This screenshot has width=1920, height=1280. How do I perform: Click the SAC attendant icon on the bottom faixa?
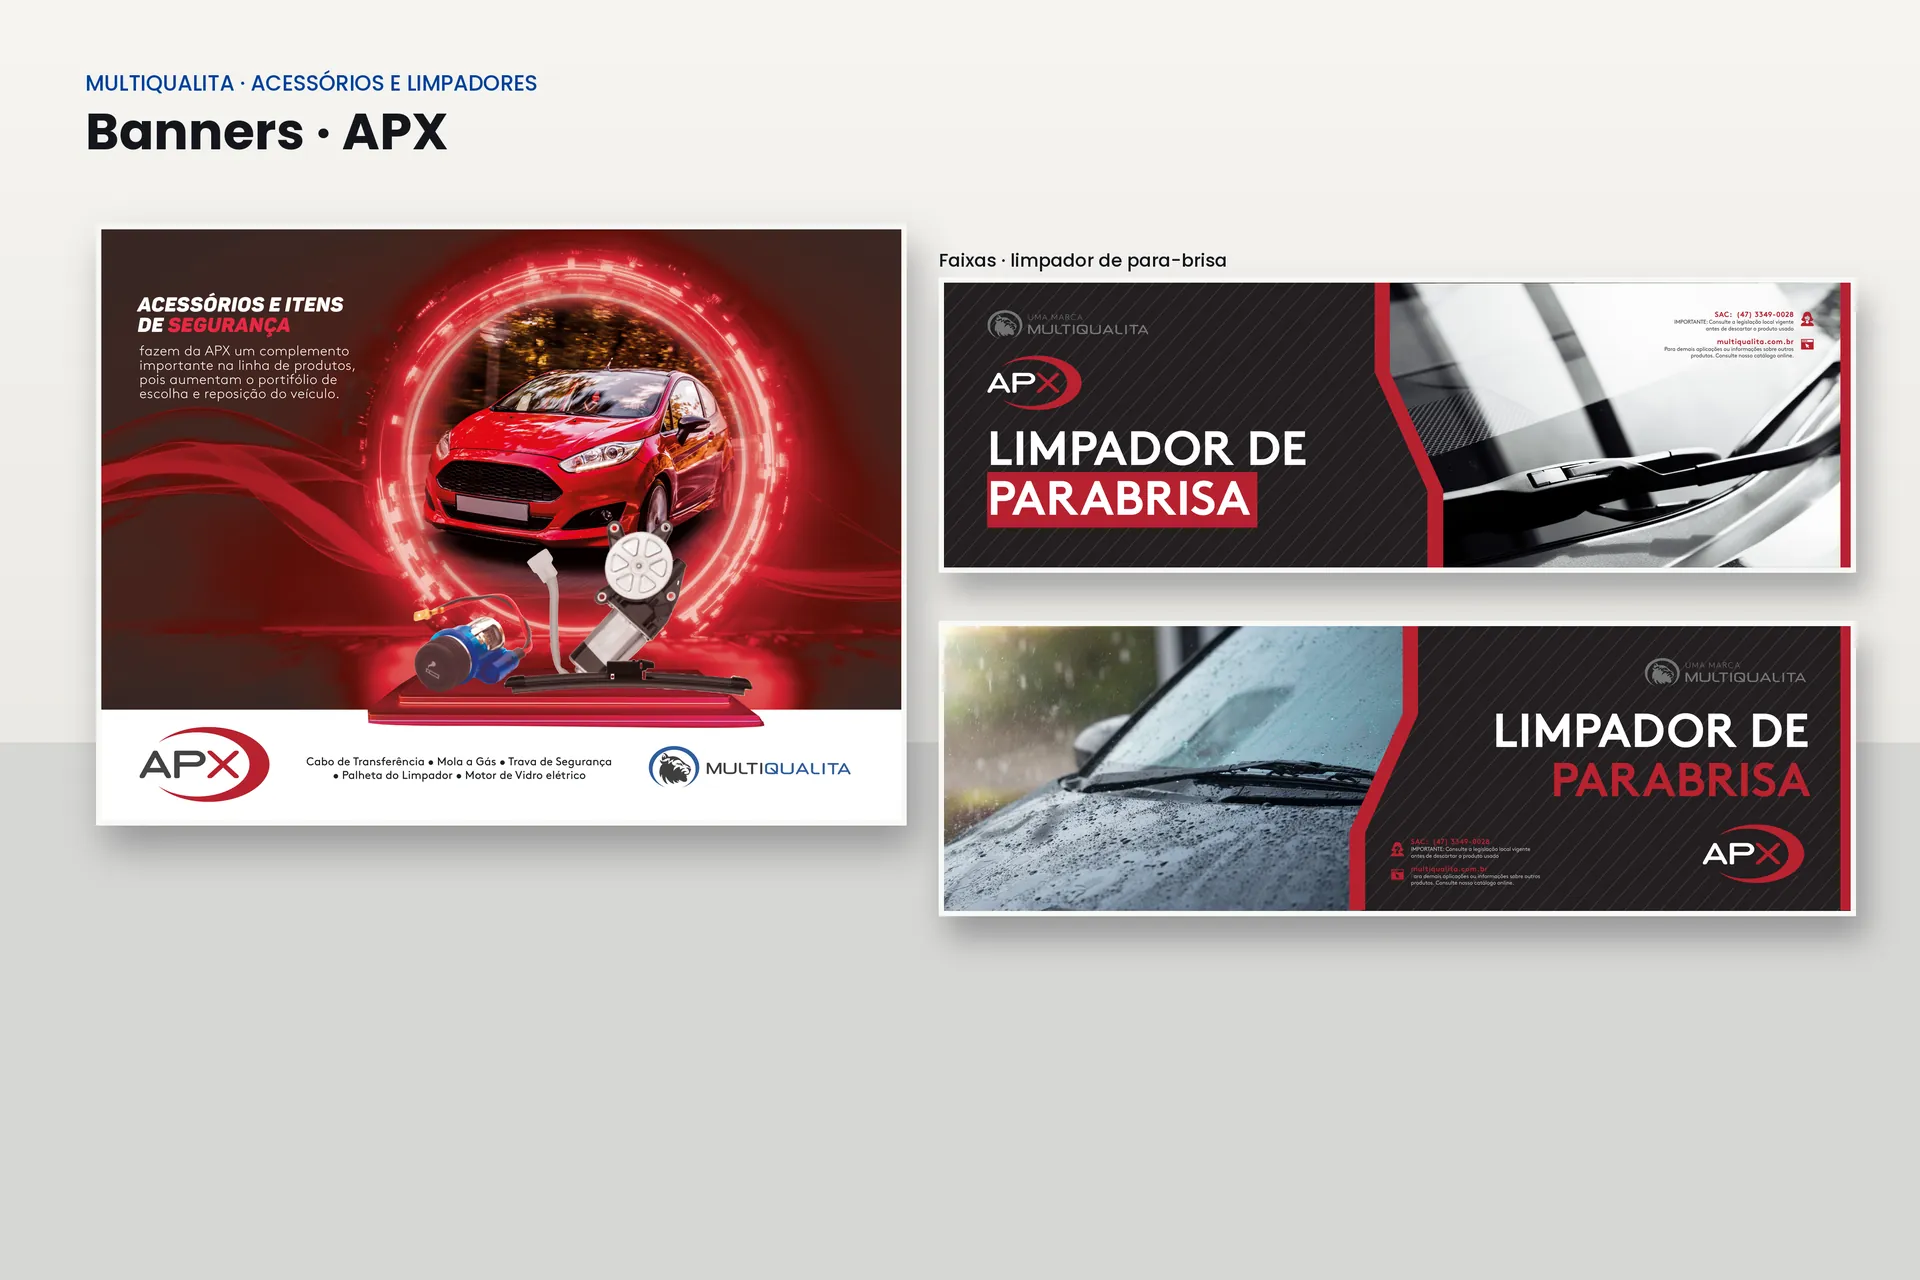tap(1397, 849)
